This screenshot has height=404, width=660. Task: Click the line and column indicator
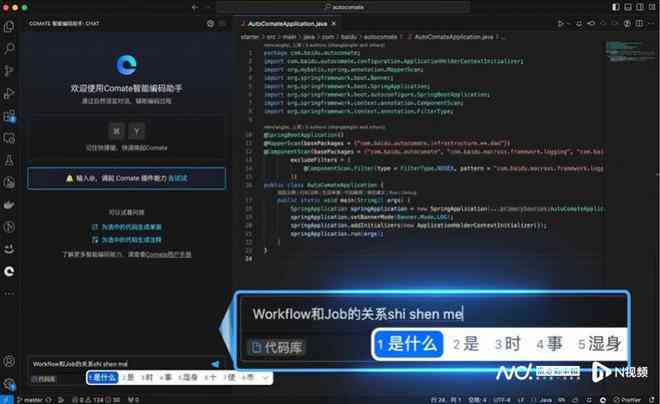pos(445,400)
